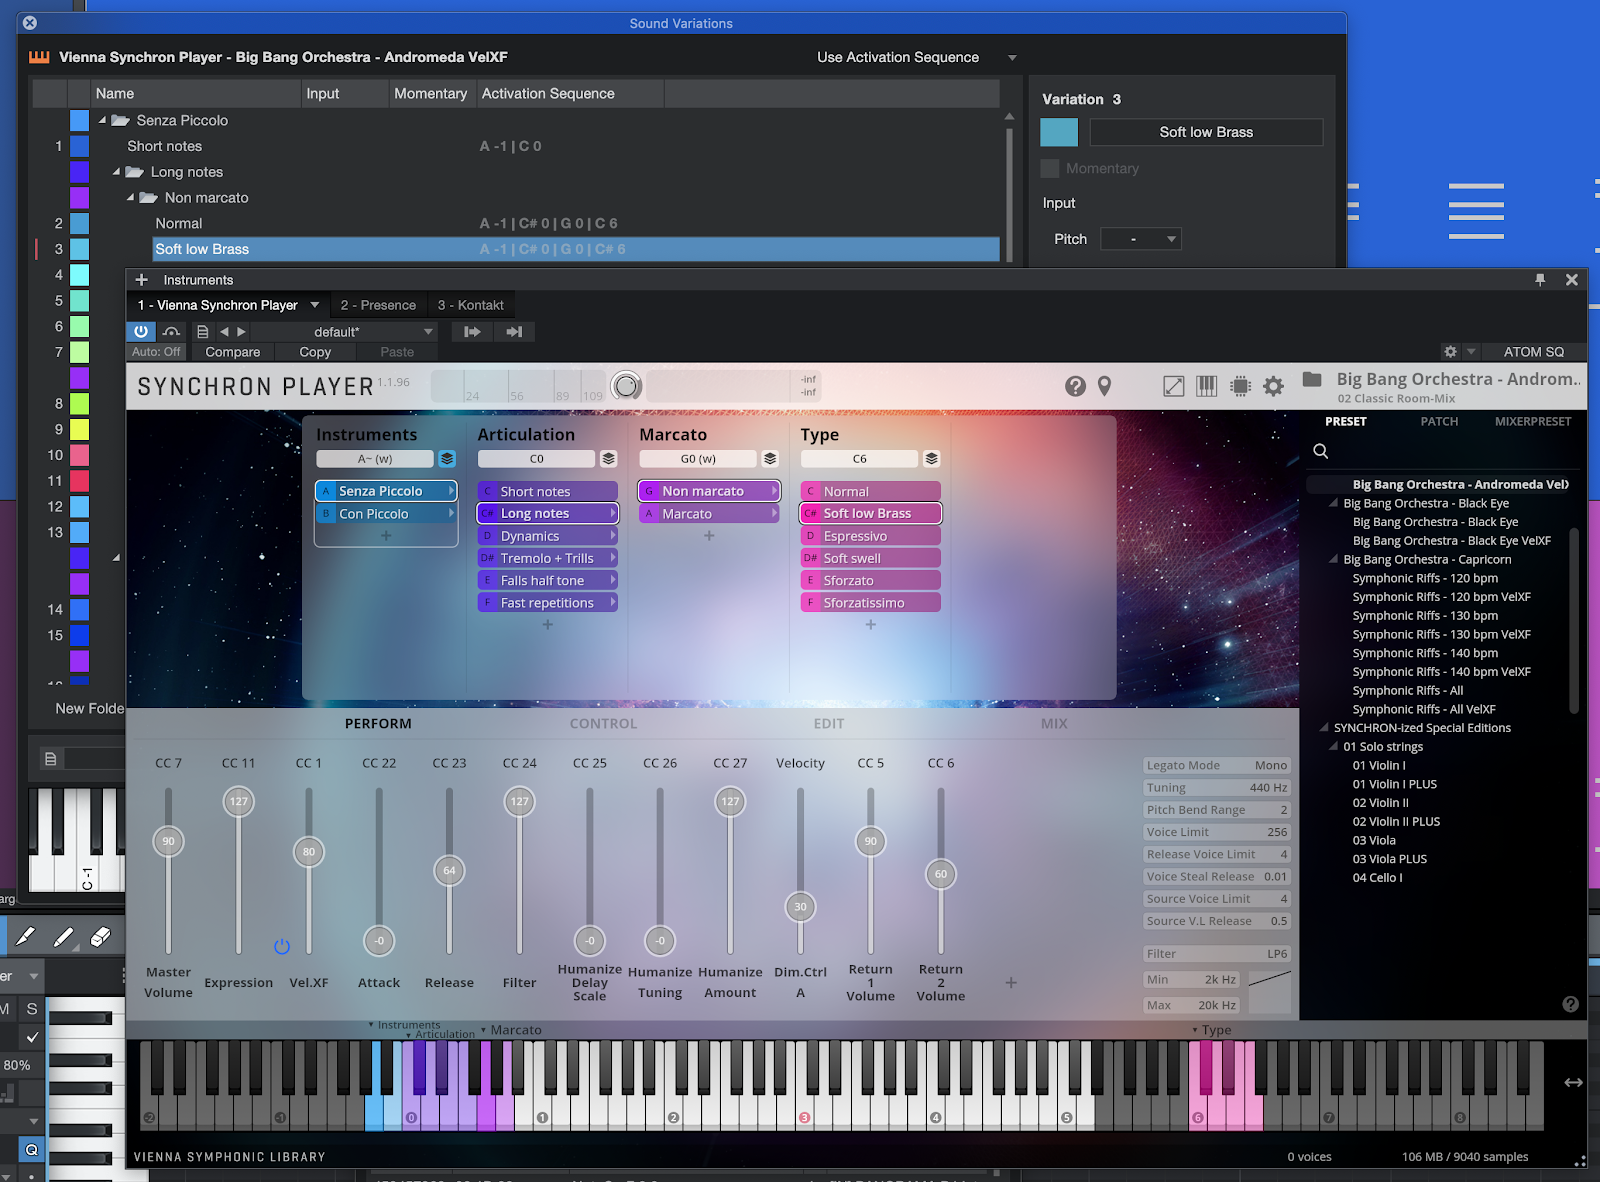Select the paint pencil tool in editor toolbar
The image size is (1600, 1182).
[x=63, y=937]
